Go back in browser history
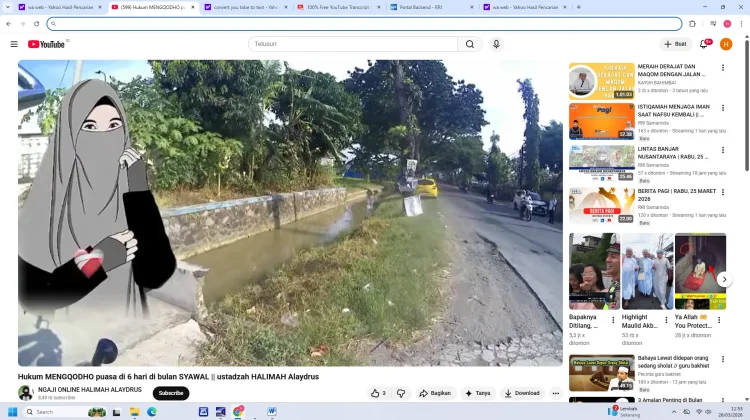 [9, 23]
